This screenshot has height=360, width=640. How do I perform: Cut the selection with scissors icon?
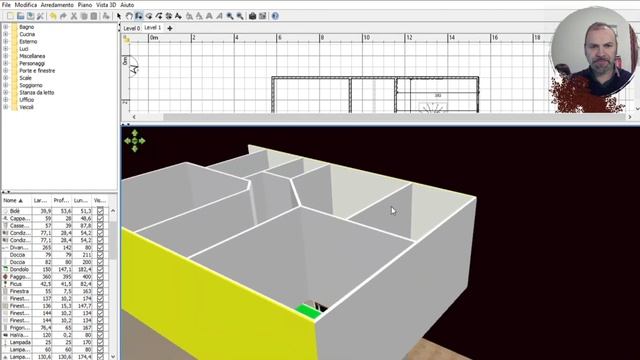(x=74, y=16)
